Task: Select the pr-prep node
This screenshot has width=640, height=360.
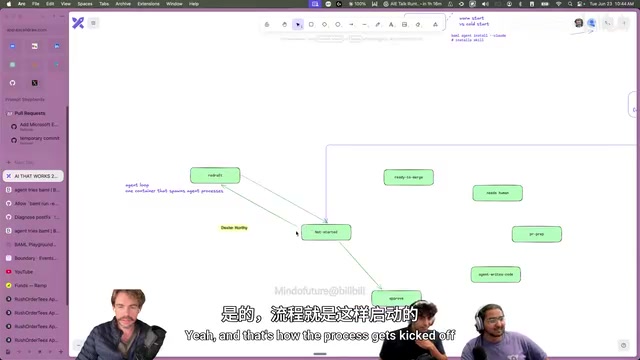Action: [537, 234]
